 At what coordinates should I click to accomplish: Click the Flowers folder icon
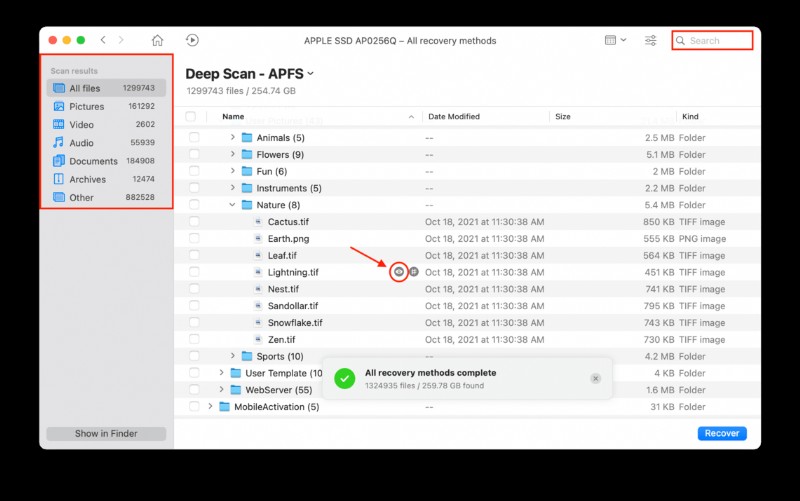(247, 154)
